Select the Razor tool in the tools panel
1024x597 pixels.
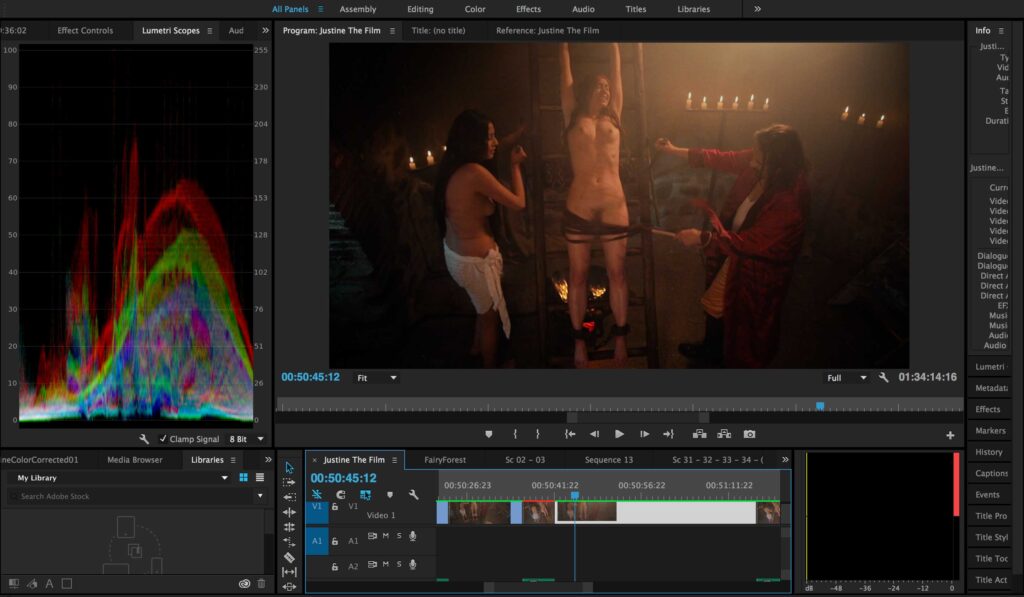point(289,557)
